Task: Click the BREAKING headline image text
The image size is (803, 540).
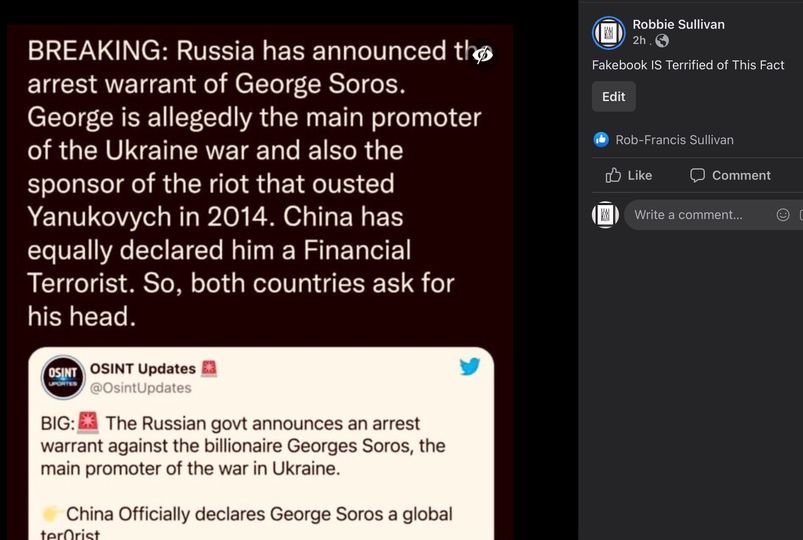Action: pyautogui.click(x=255, y=183)
